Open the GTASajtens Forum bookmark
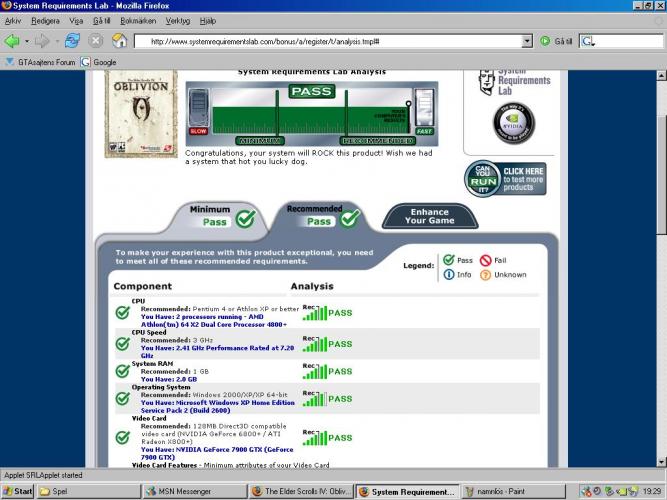The height and width of the screenshot is (500, 667). (40, 62)
